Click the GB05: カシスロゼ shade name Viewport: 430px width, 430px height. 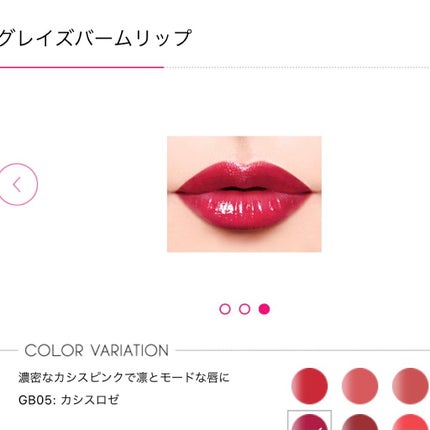pyautogui.click(x=68, y=400)
